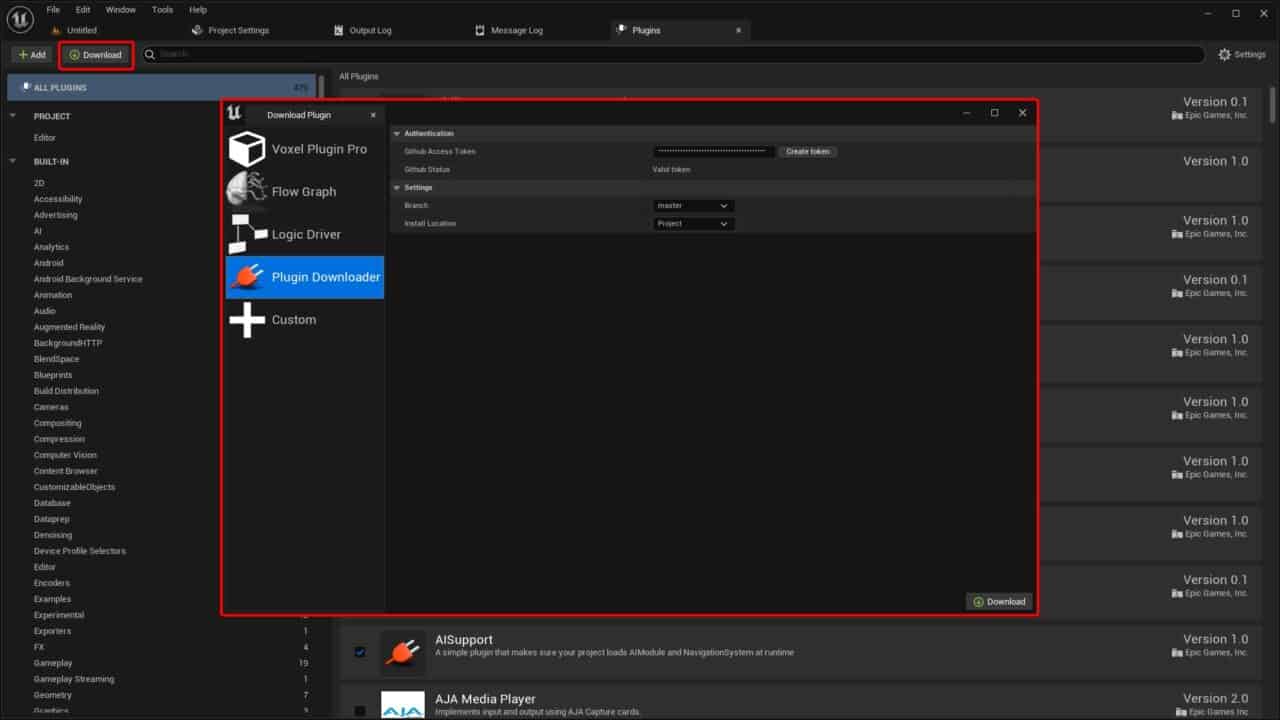Select the Logic Driver plugin icon
Image resolution: width=1280 pixels, height=720 pixels.
(247, 234)
